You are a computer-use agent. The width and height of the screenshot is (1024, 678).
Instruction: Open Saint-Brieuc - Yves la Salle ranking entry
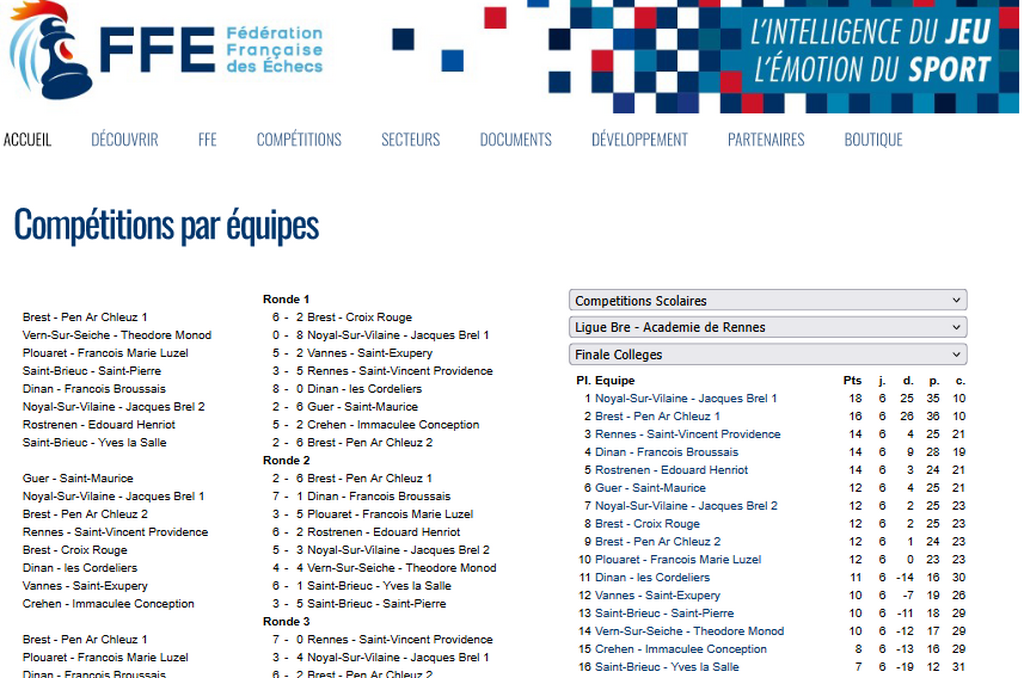click(x=667, y=667)
